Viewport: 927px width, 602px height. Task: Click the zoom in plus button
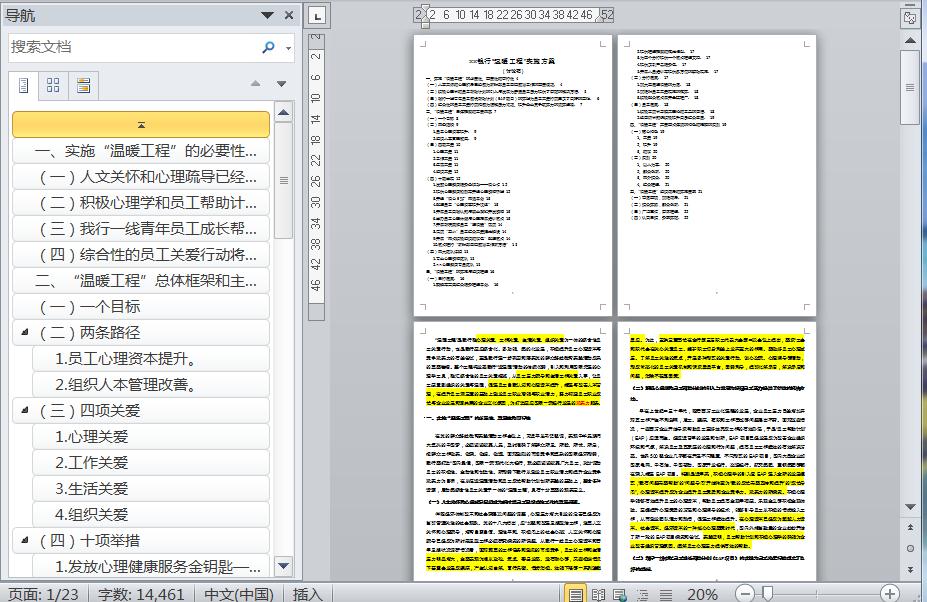tap(890, 593)
